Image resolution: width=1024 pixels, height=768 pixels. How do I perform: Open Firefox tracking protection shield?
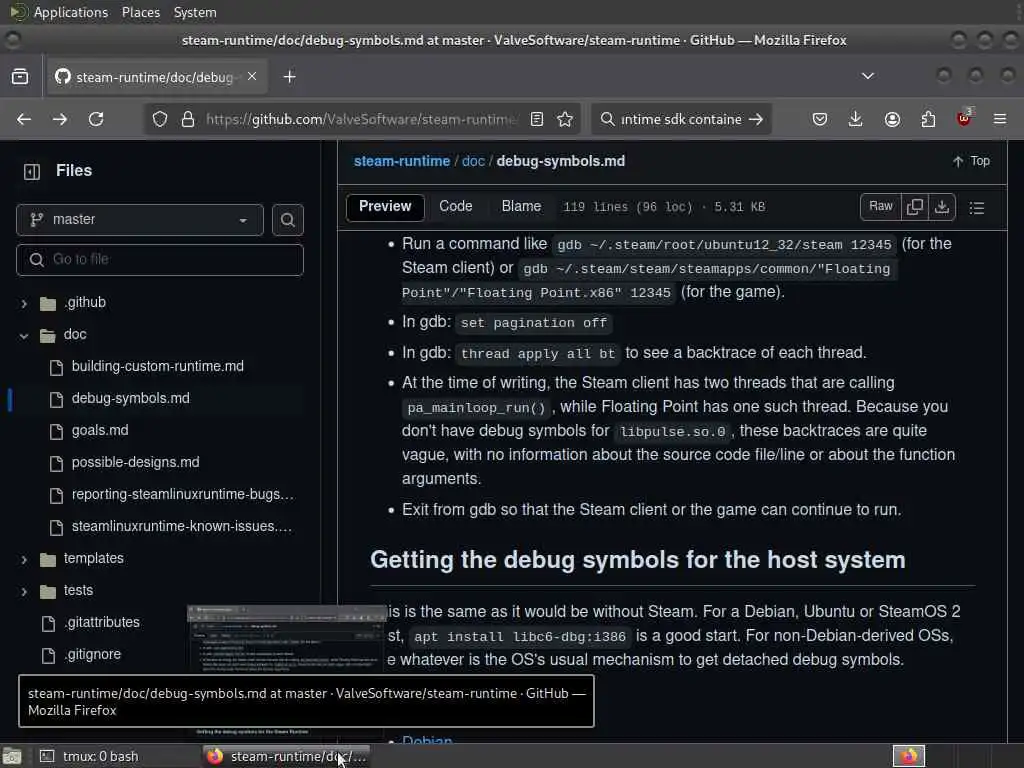tap(160, 119)
